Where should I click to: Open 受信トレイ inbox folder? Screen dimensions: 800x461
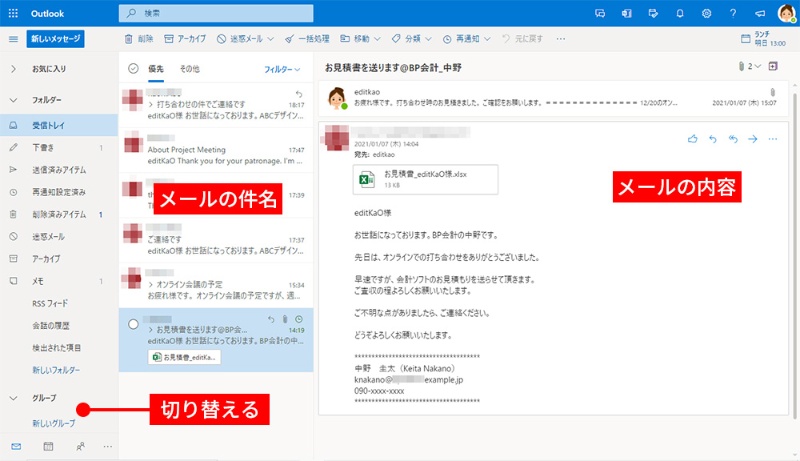[59, 125]
